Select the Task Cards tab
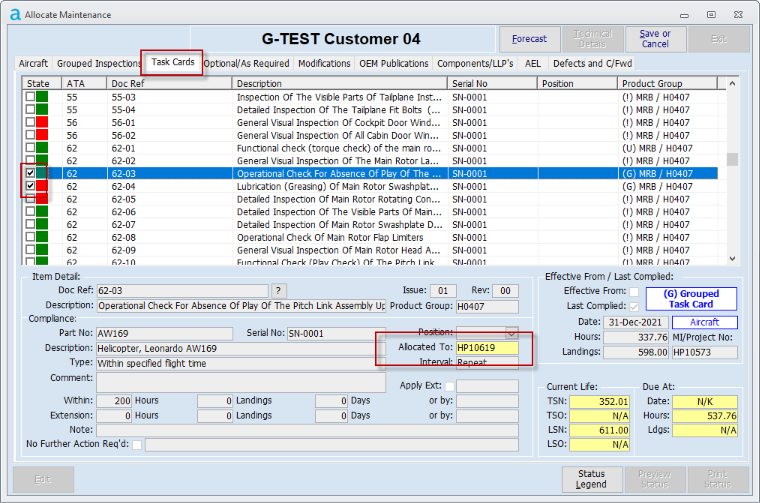This screenshot has height=503, width=760. tap(173, 62)
